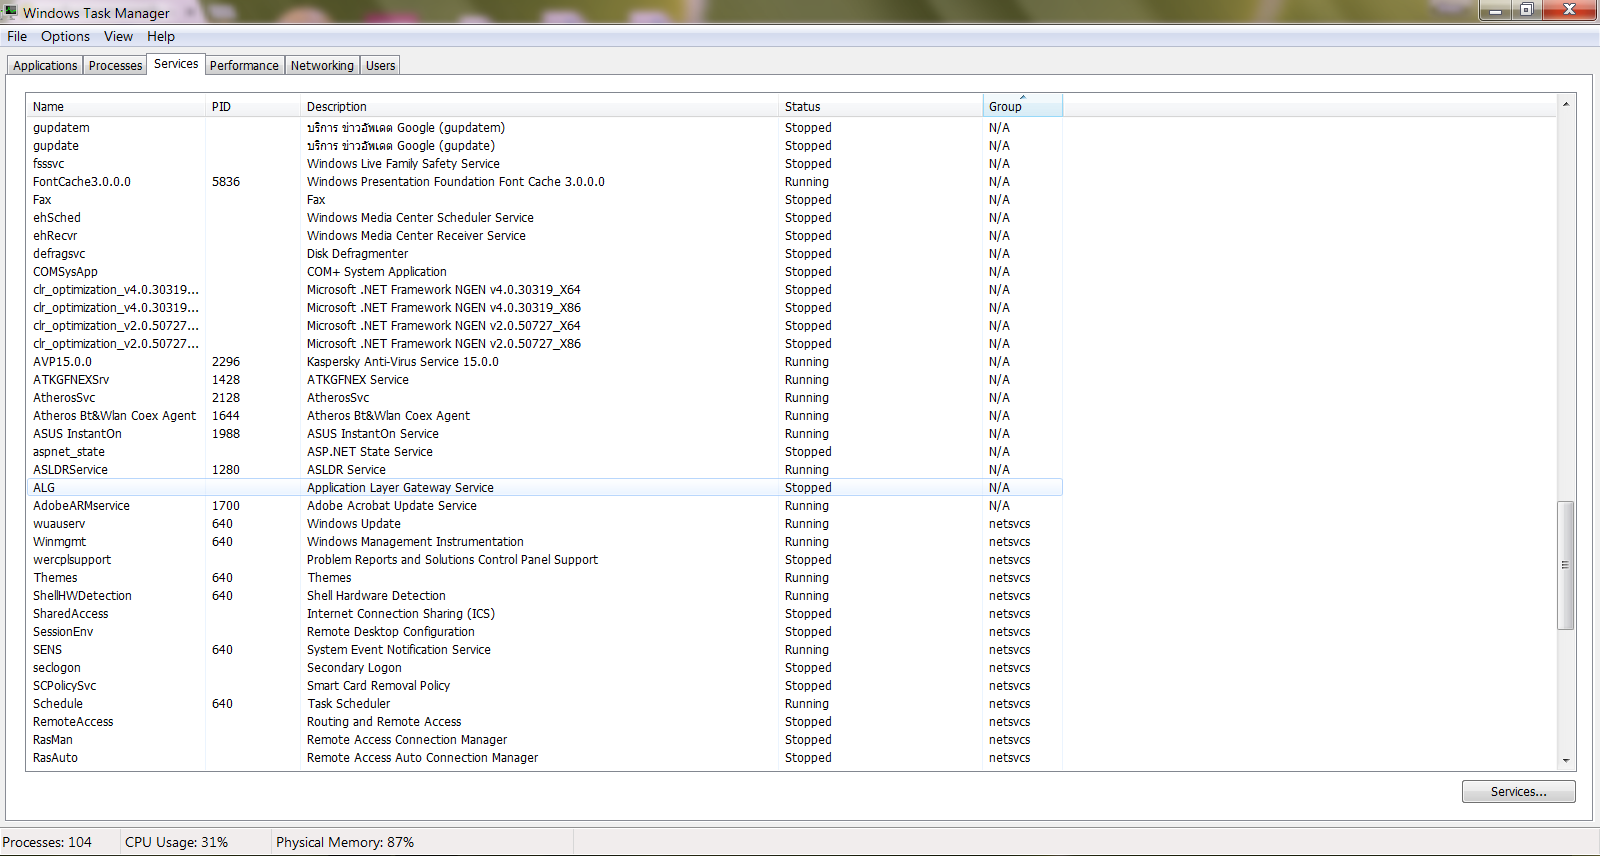Switch to the Applications tab
Viewport: 1600px width, 856px height.
(45, 65)
